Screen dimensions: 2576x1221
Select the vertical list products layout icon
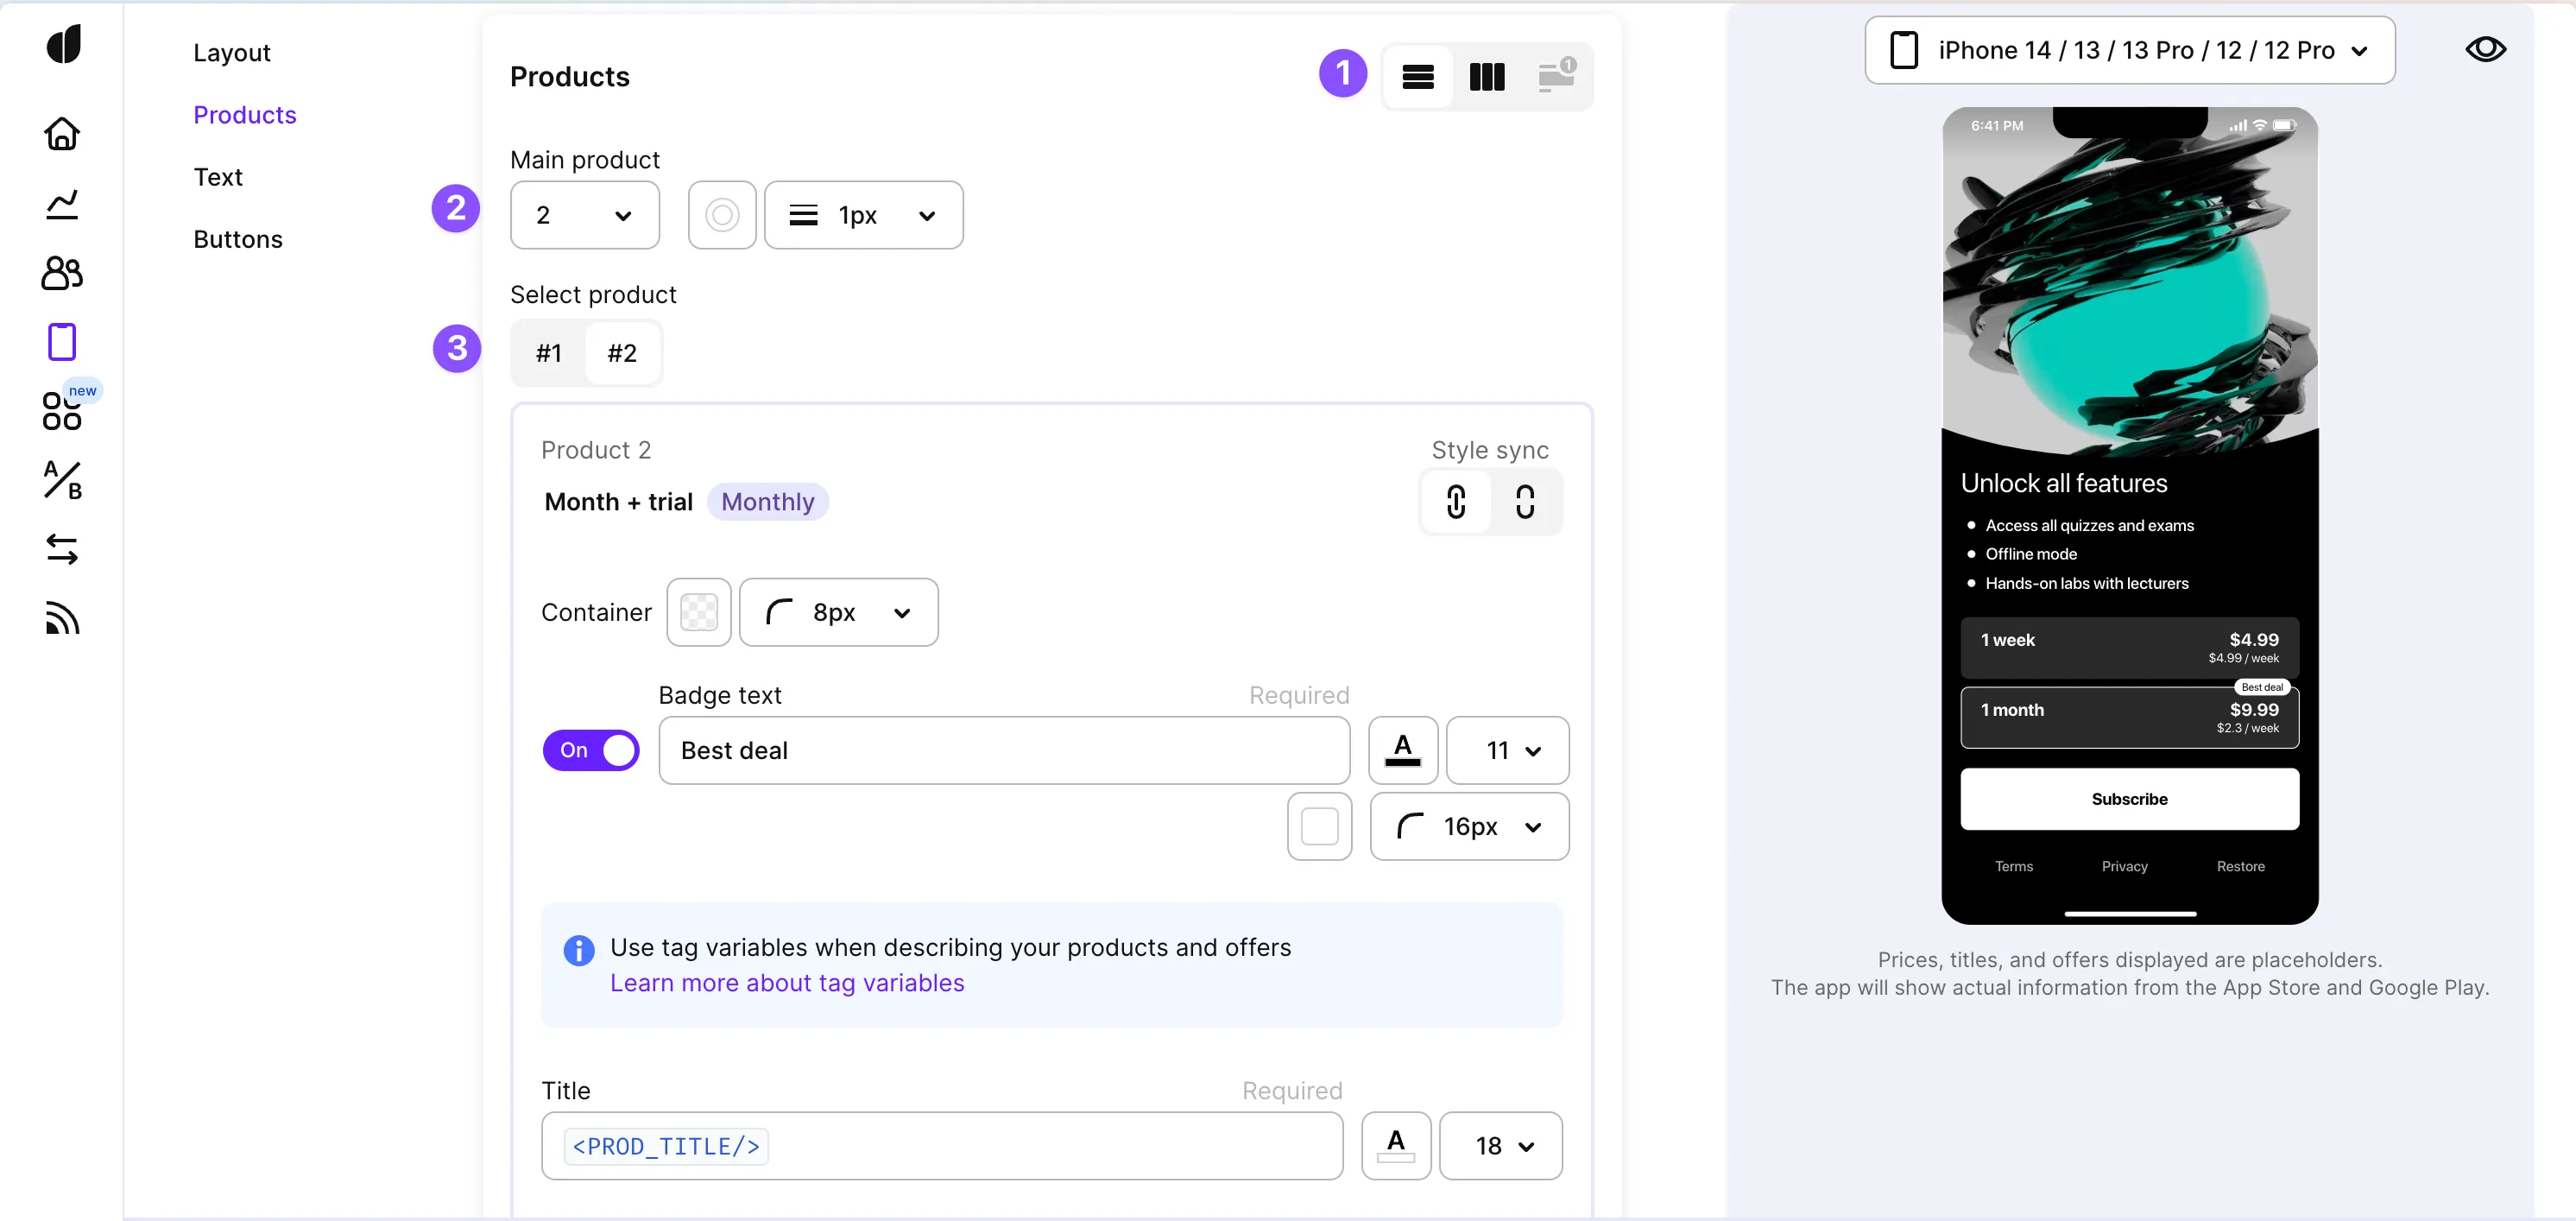1417,77
